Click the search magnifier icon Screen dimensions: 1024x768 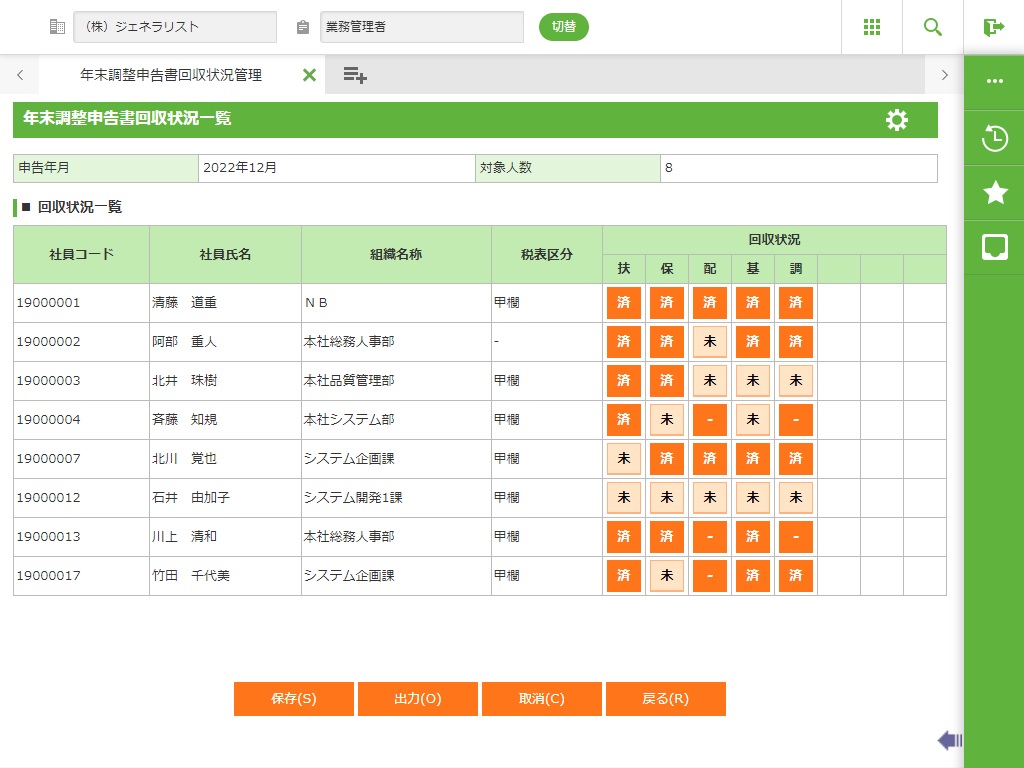point(932,27)
